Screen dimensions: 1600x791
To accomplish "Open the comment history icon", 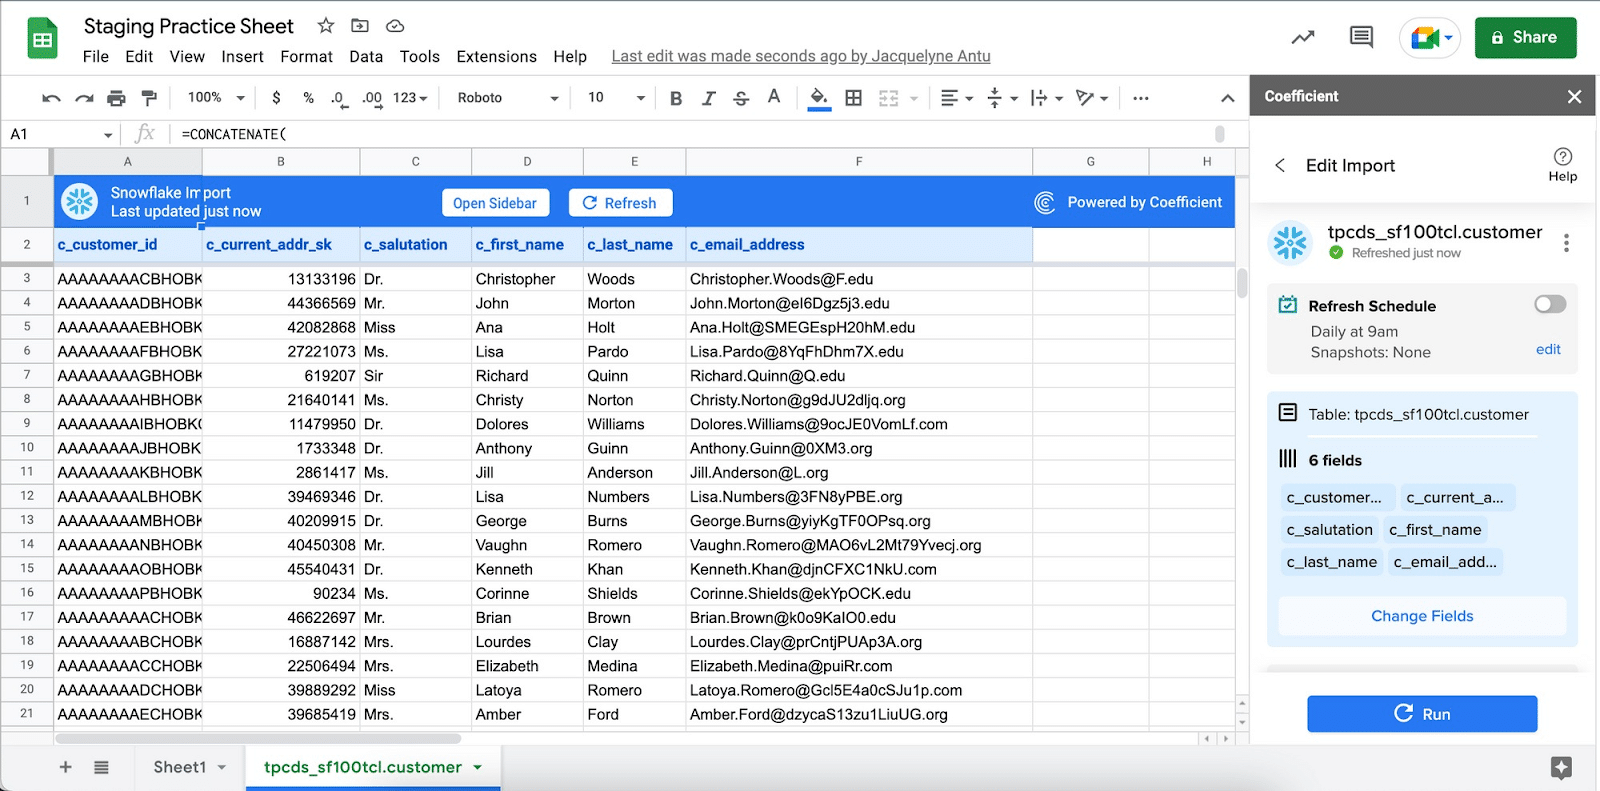I will [x=1361, y=38].
